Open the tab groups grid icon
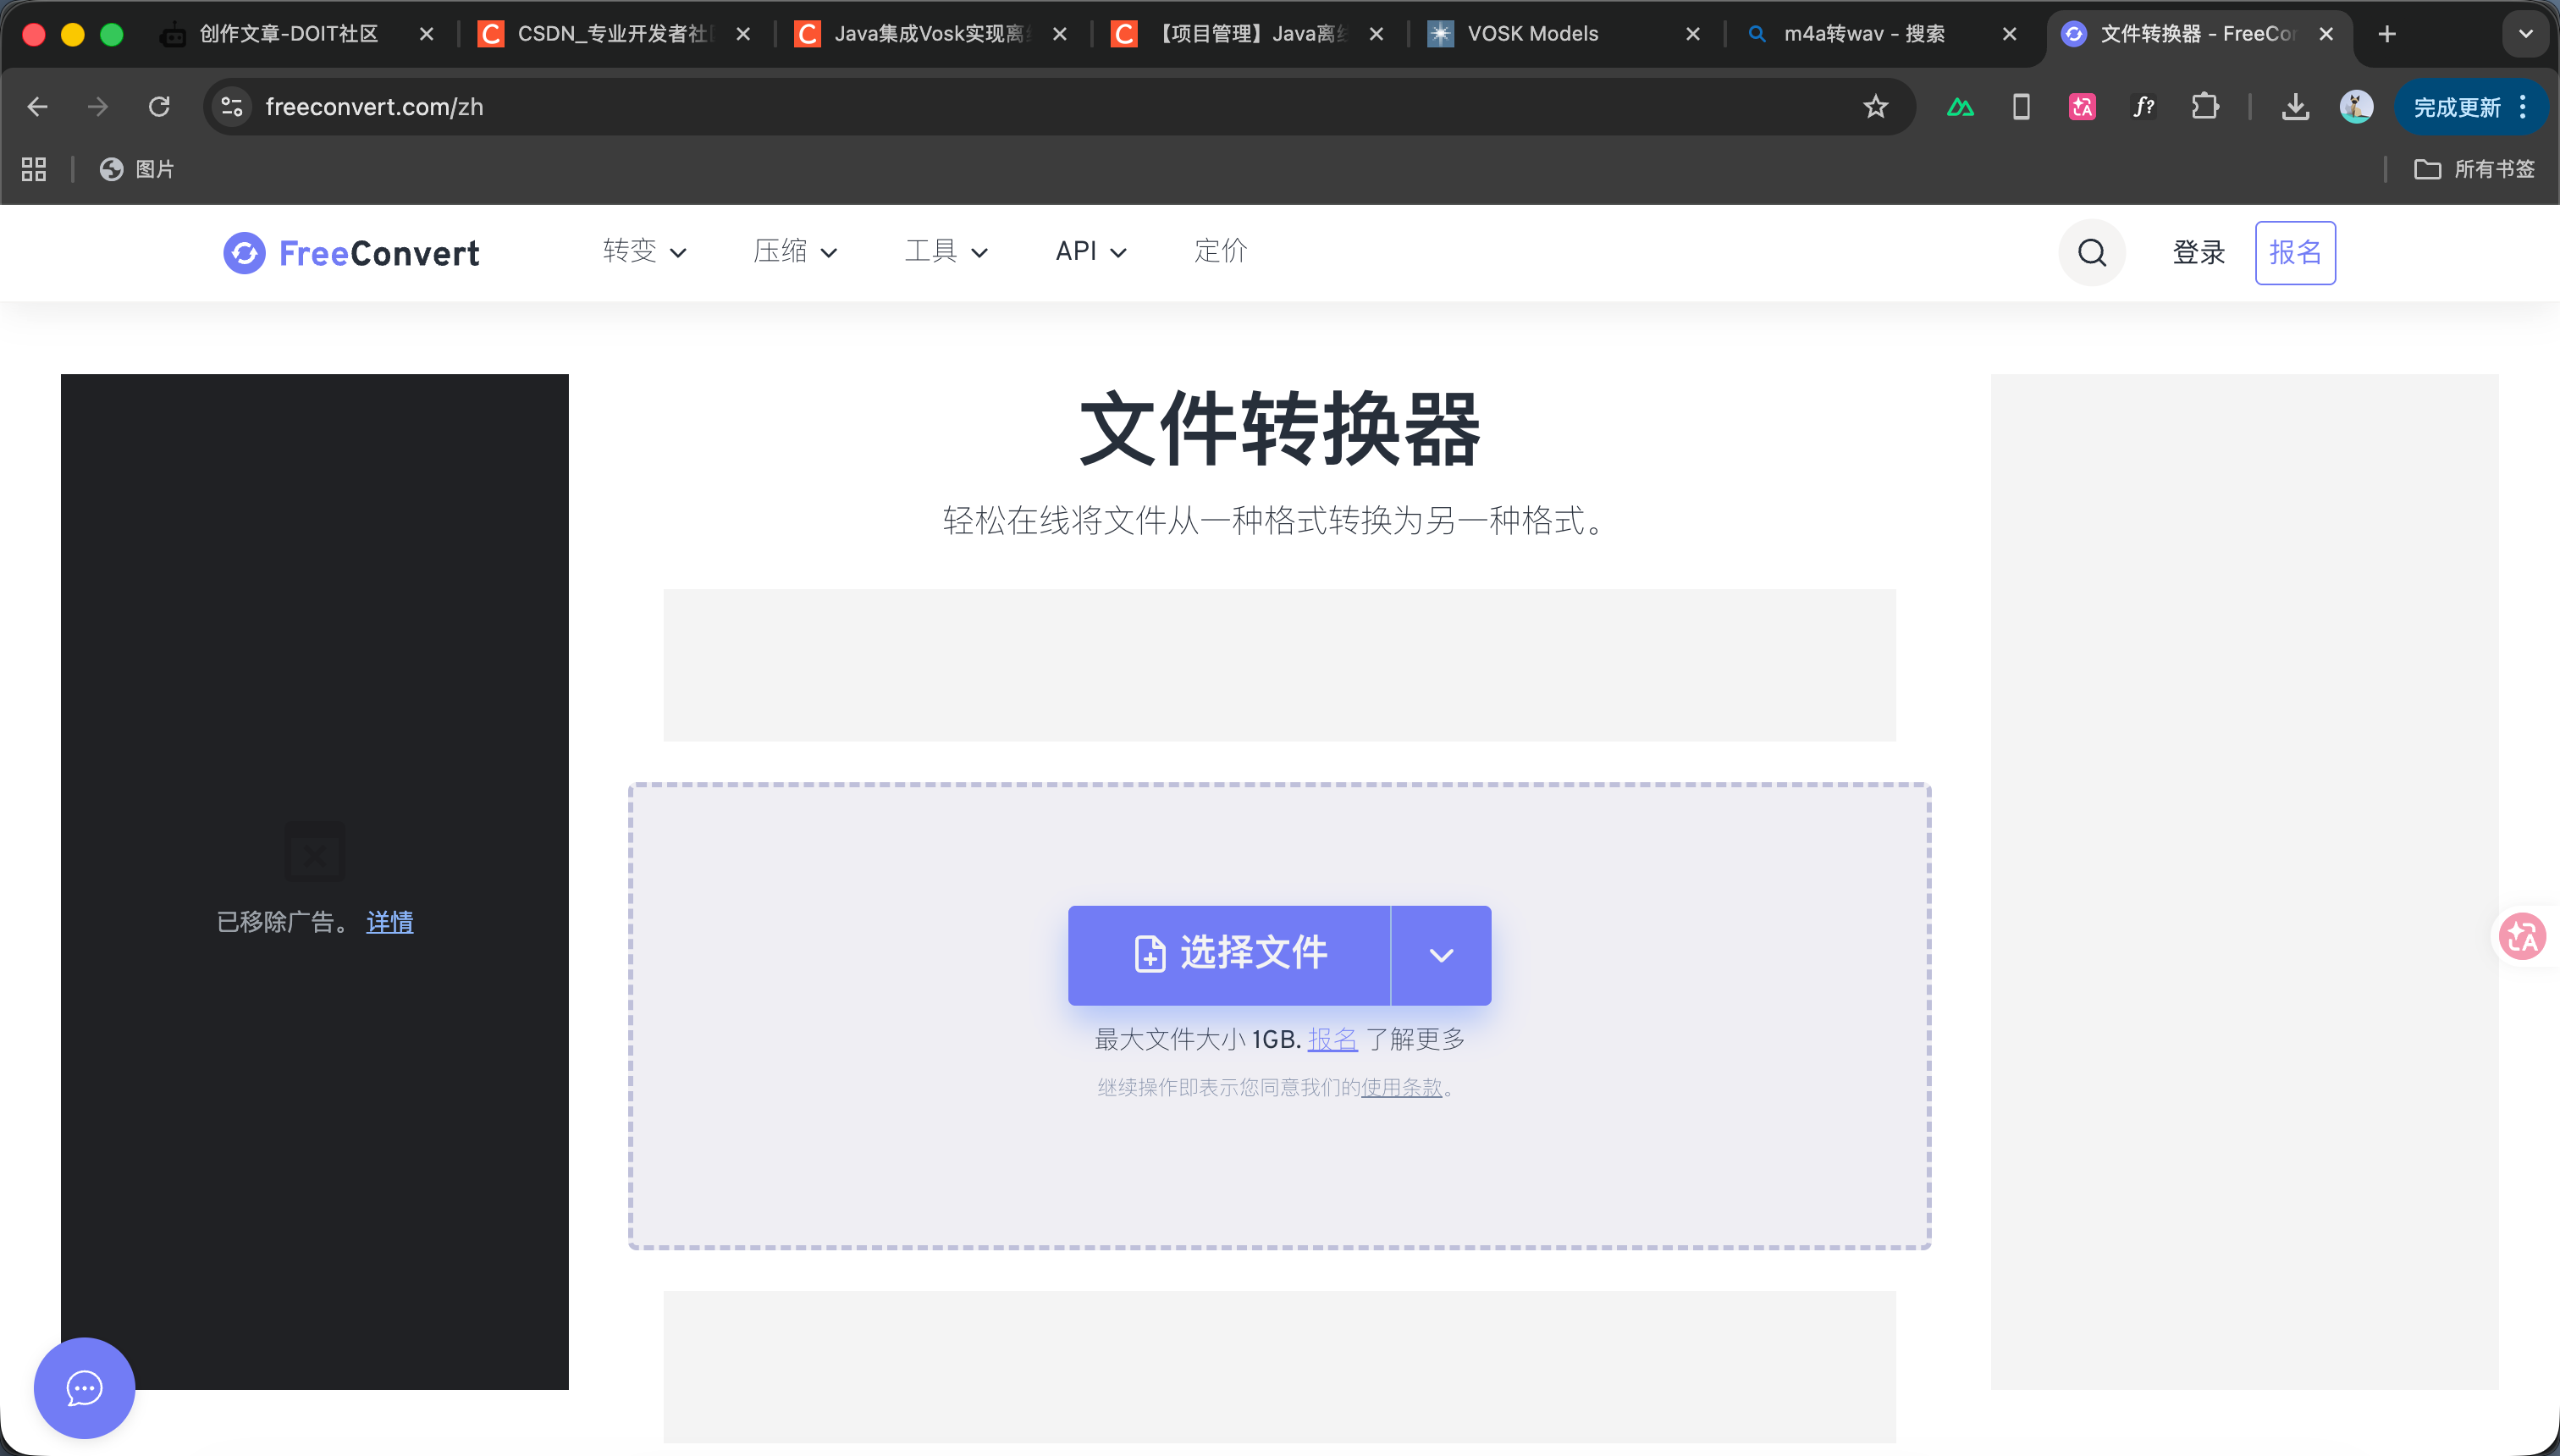 tap(33, 169)
